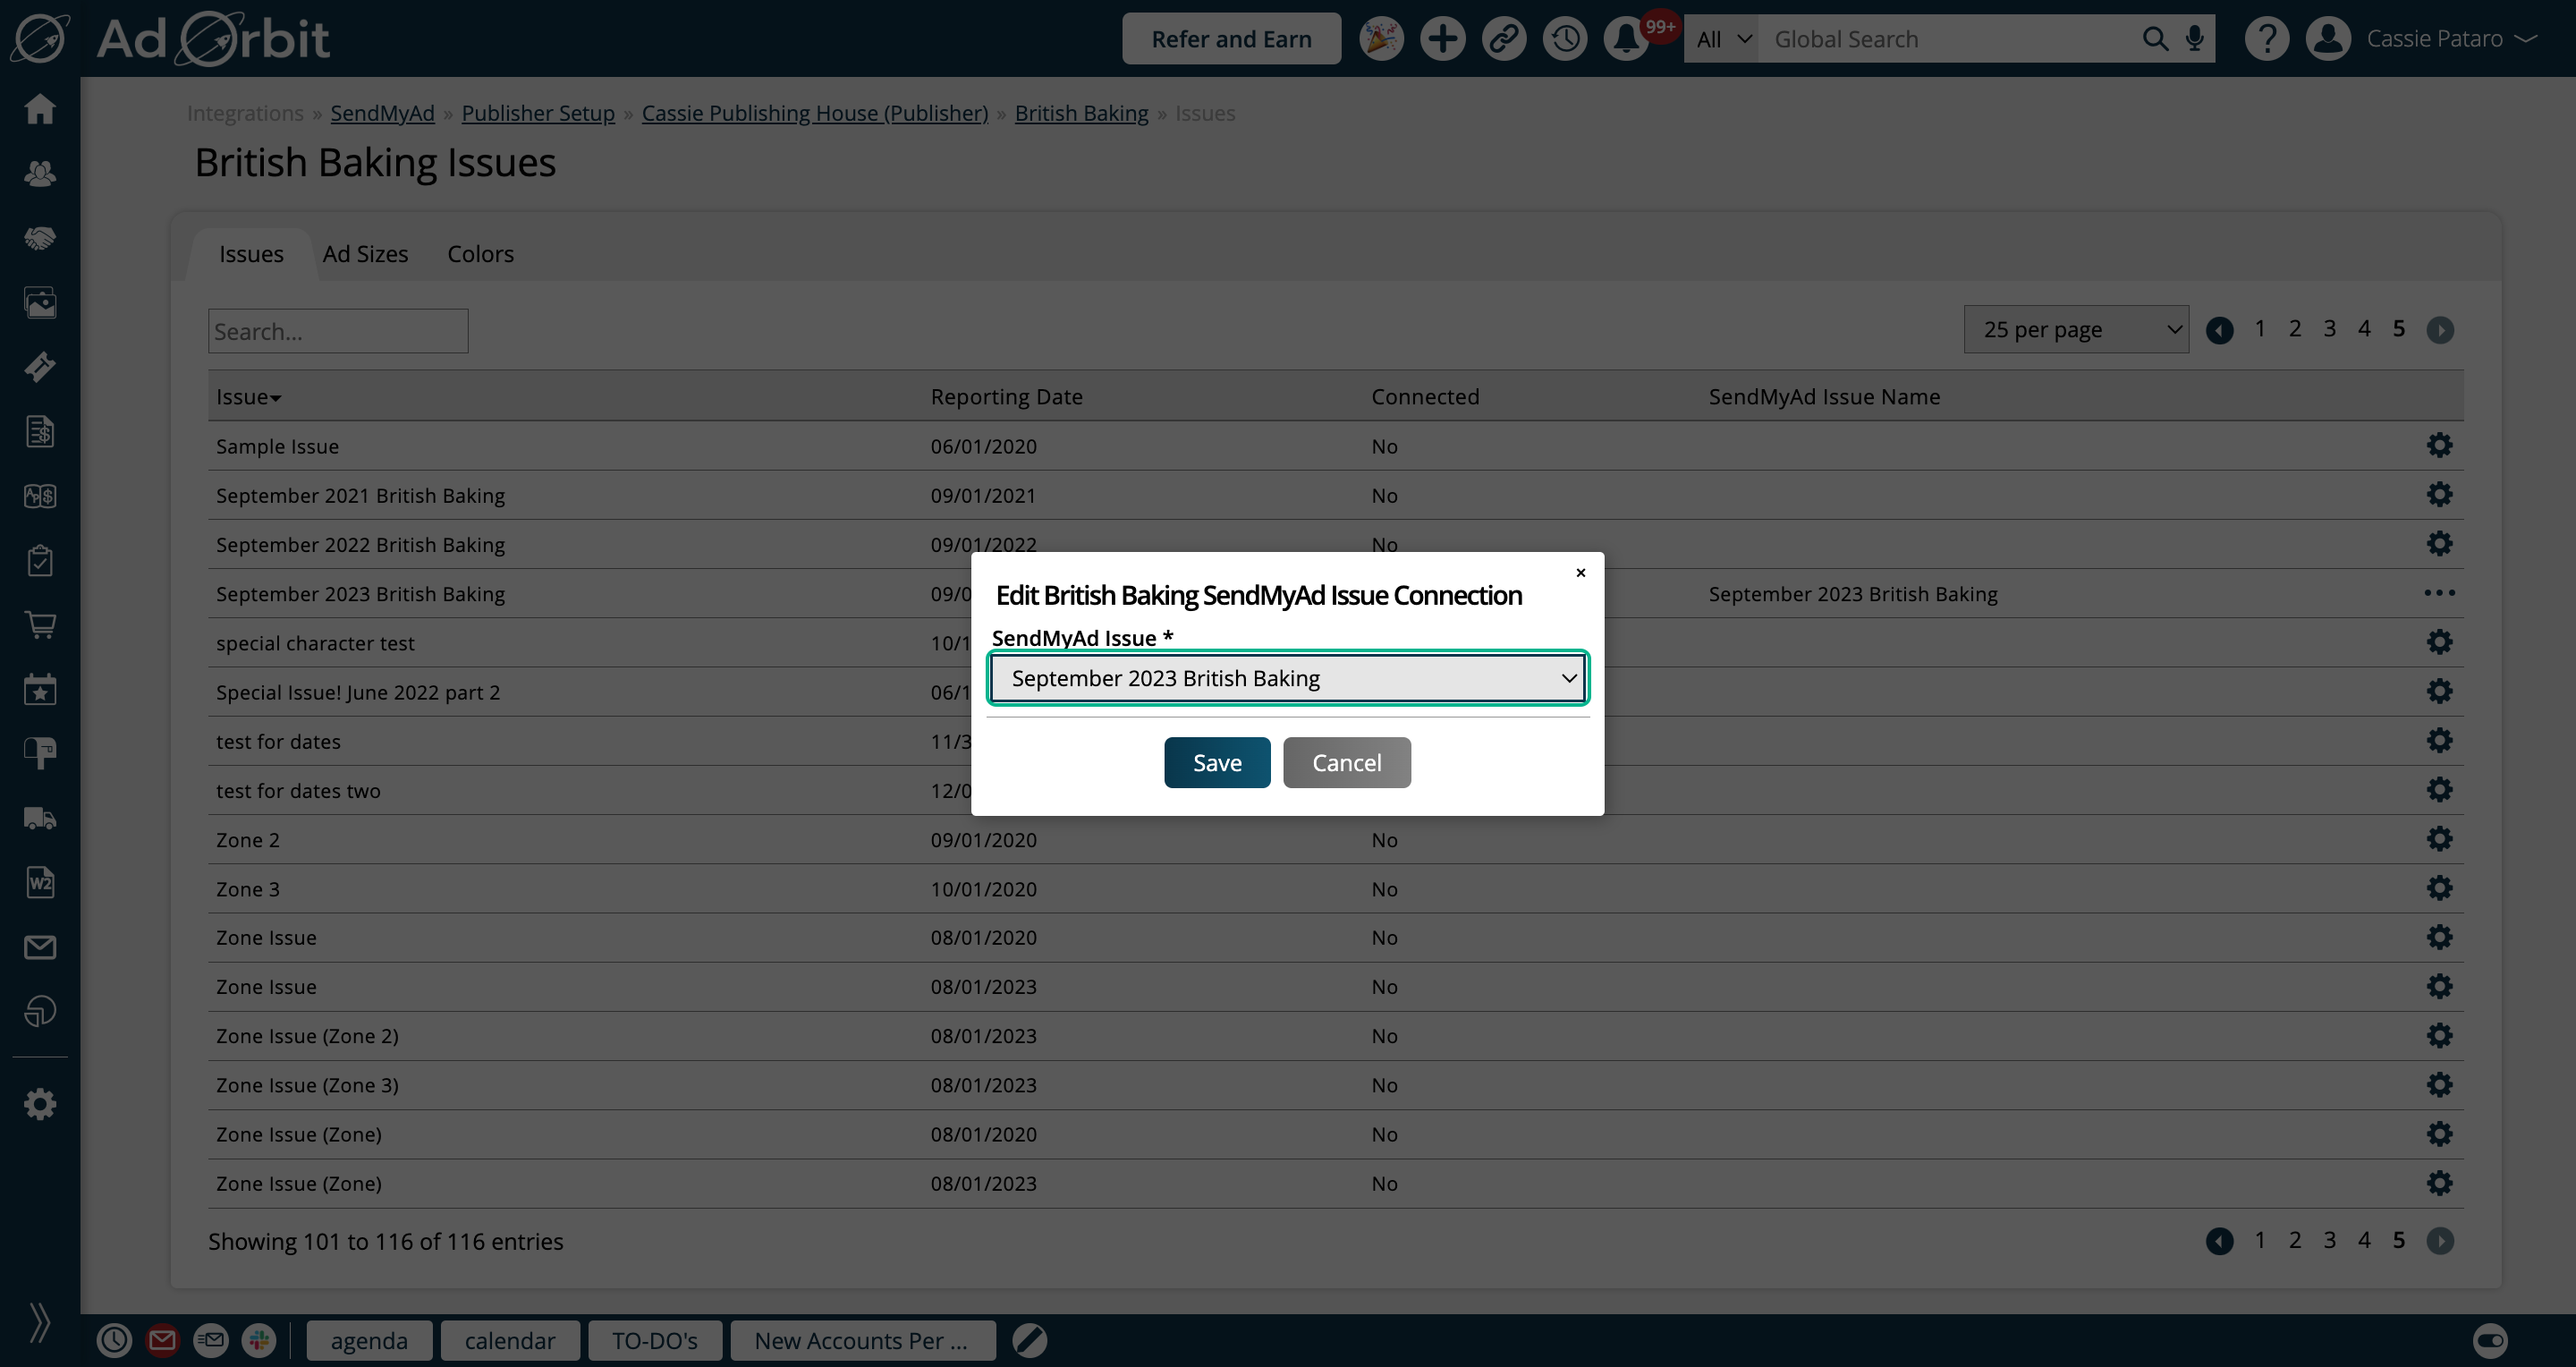The width and height of the screenshot is (2576, 1367).
Task: Open the notifications bell icon
Action: click(x=1626, y=39)
